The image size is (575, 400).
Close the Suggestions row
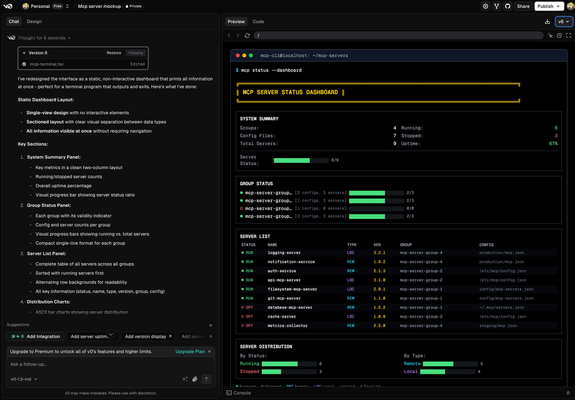pyautogui.click(x=210, y=325)
